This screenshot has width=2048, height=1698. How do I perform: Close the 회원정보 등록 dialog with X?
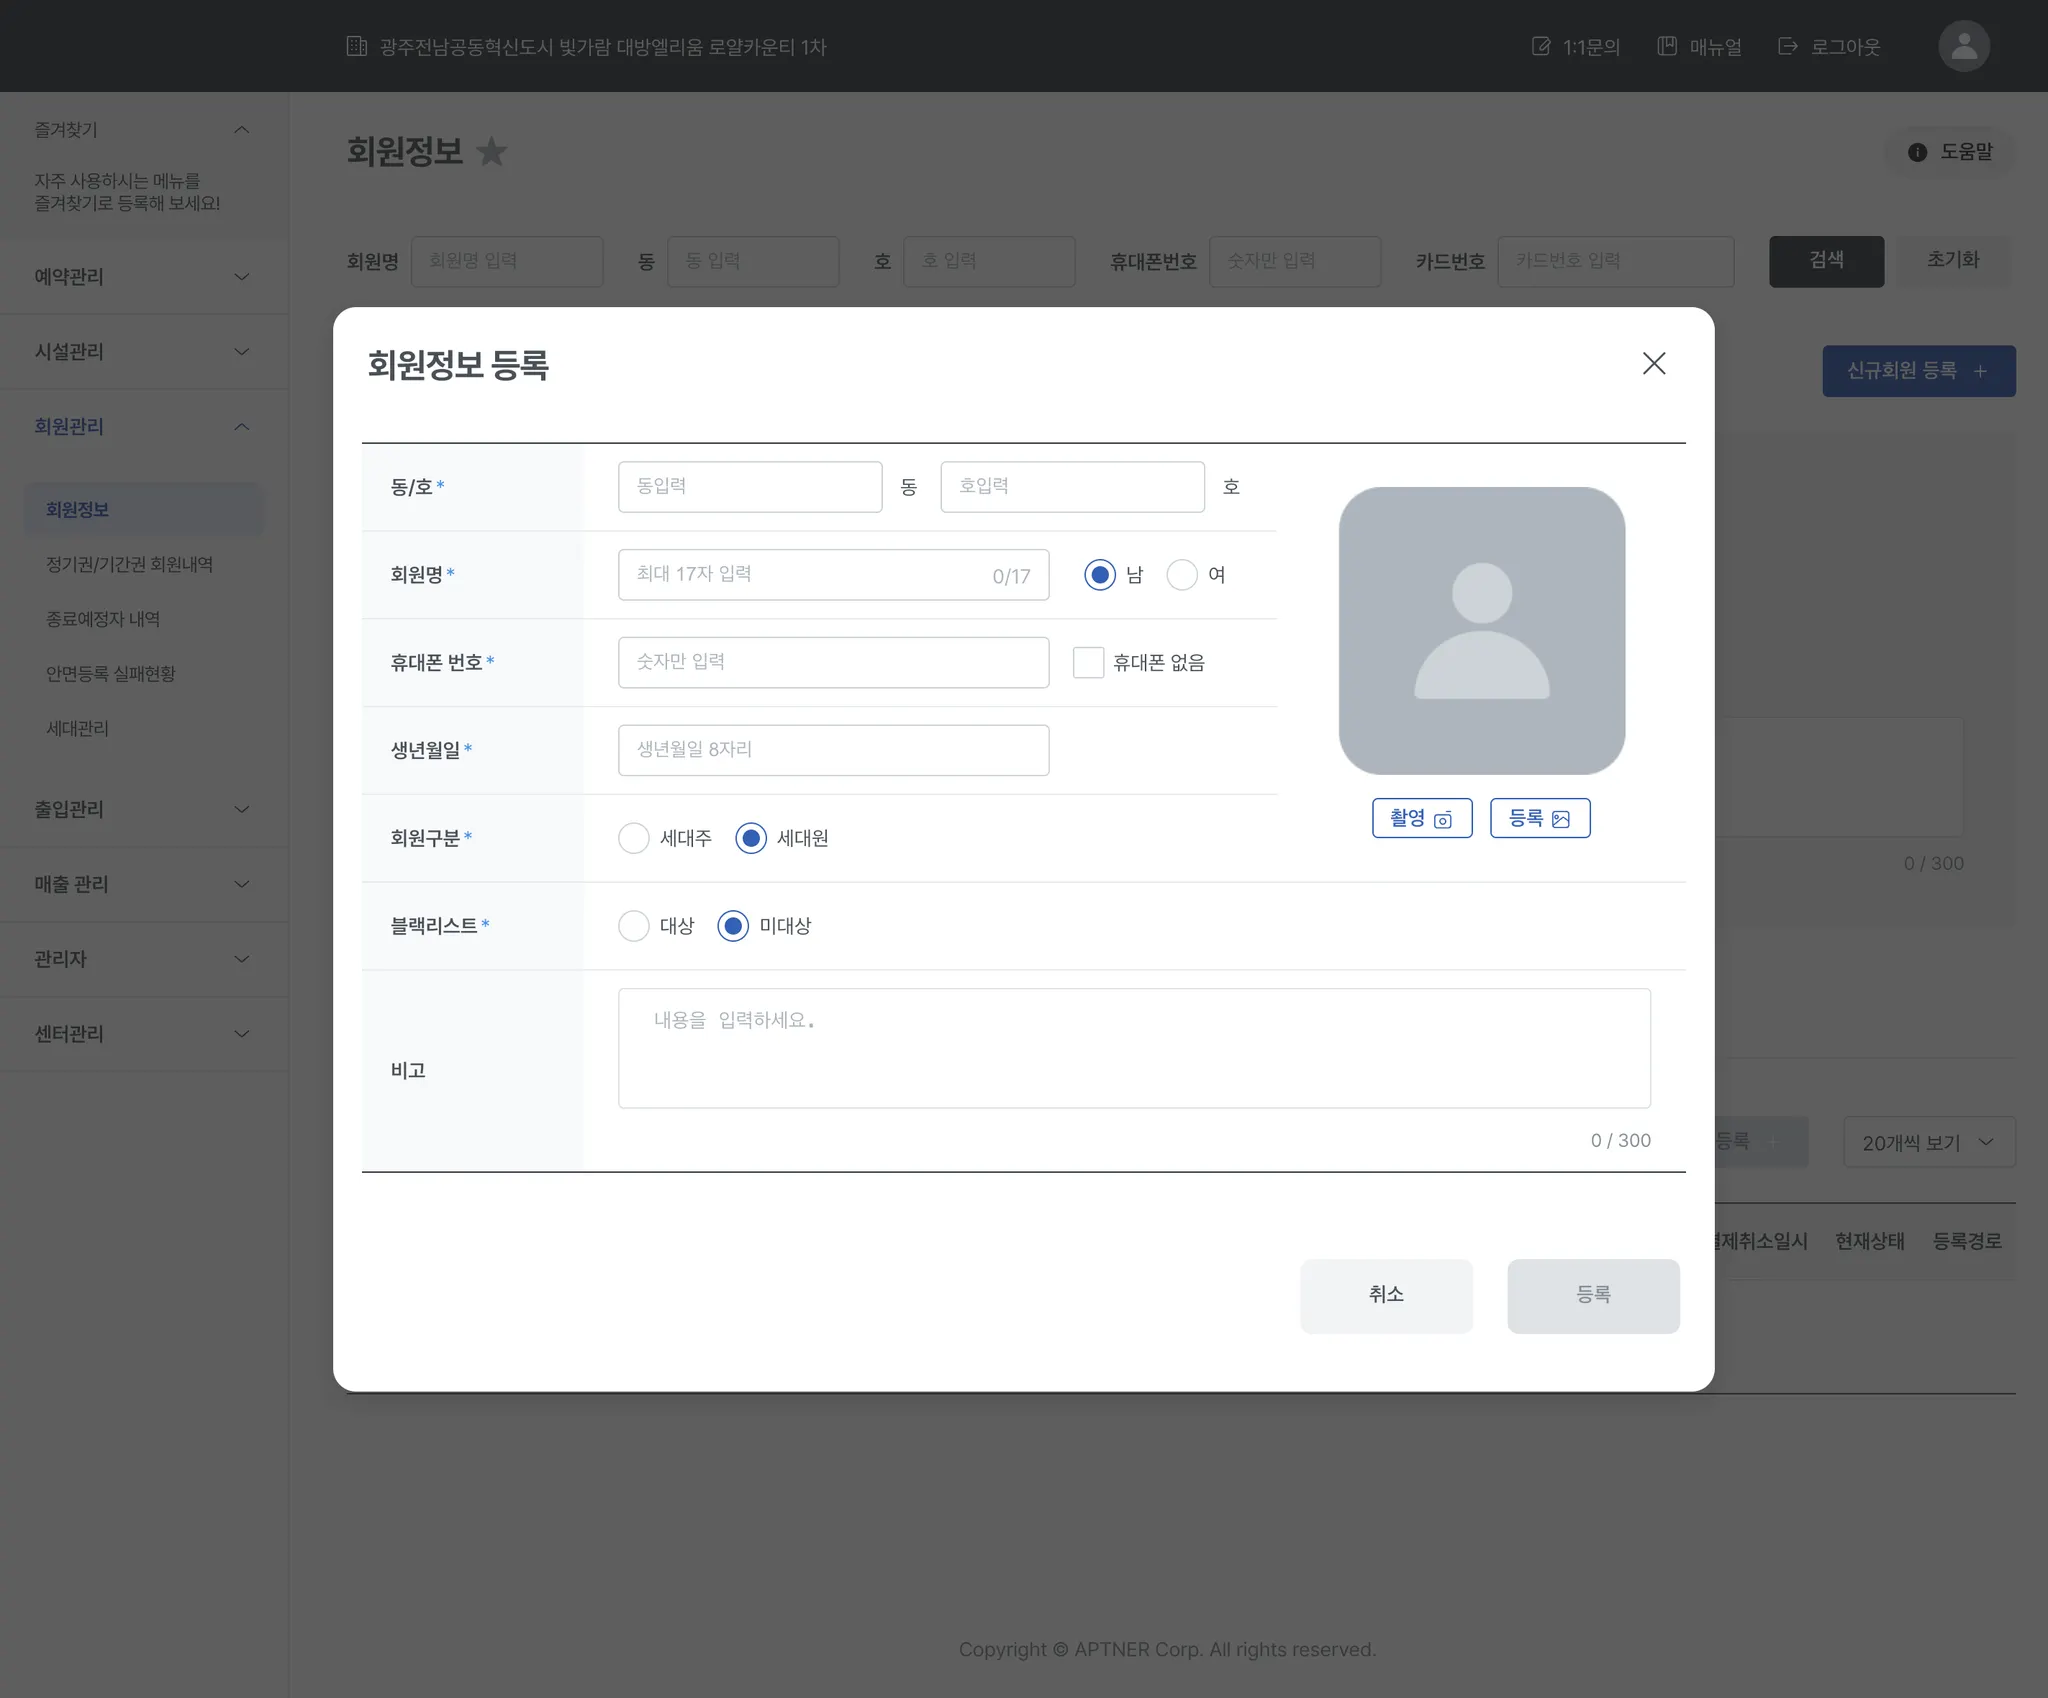click(x=1653, y=364)
